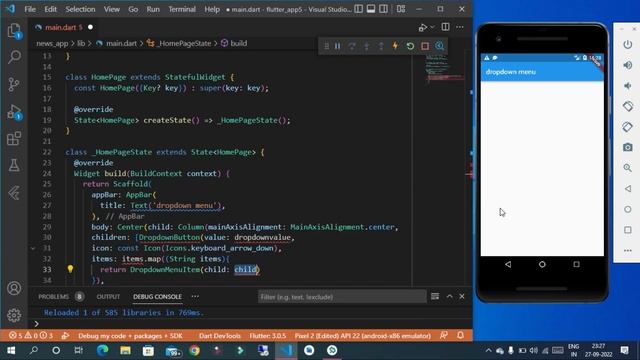
Task: Tap Android Home button in phone screen
Action: [542, 264]
